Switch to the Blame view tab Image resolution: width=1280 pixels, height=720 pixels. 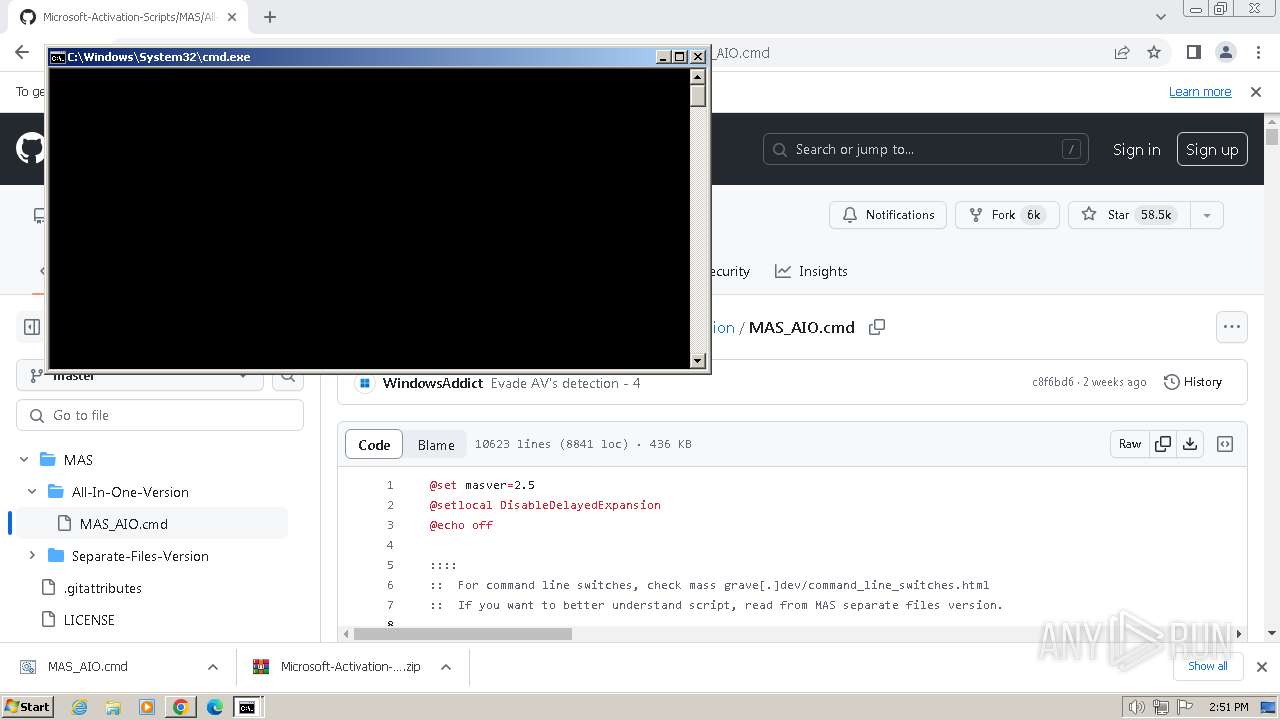point(436,445)
